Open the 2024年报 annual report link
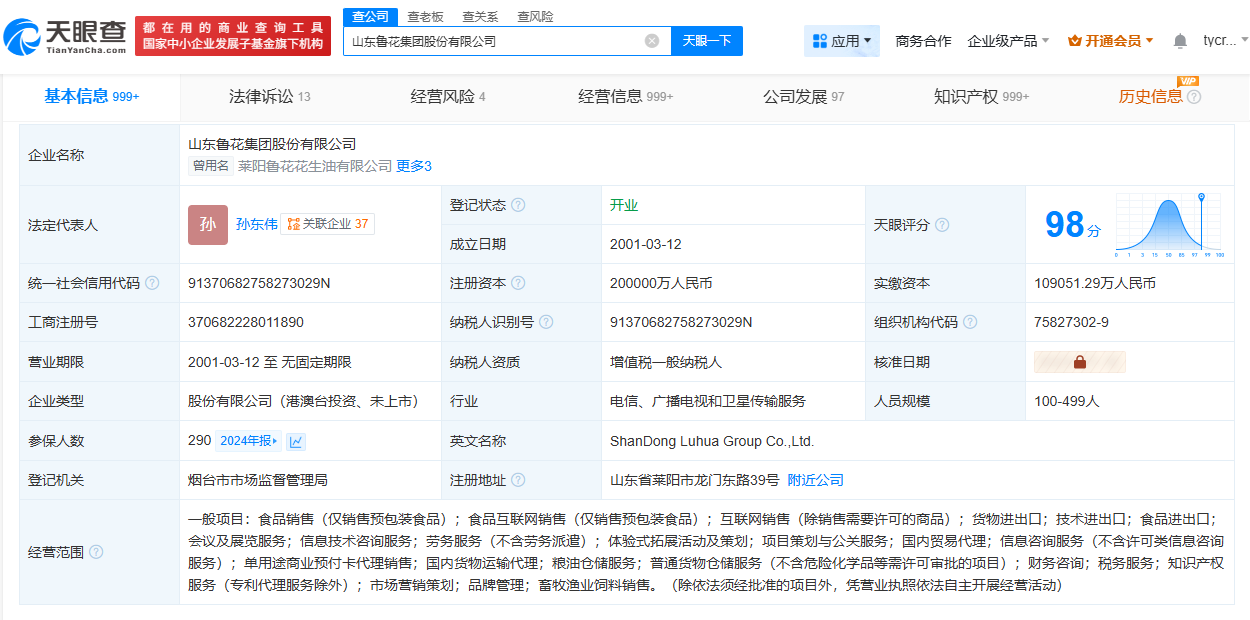Viewport: 1250px width, 620px height. (249, 441)
